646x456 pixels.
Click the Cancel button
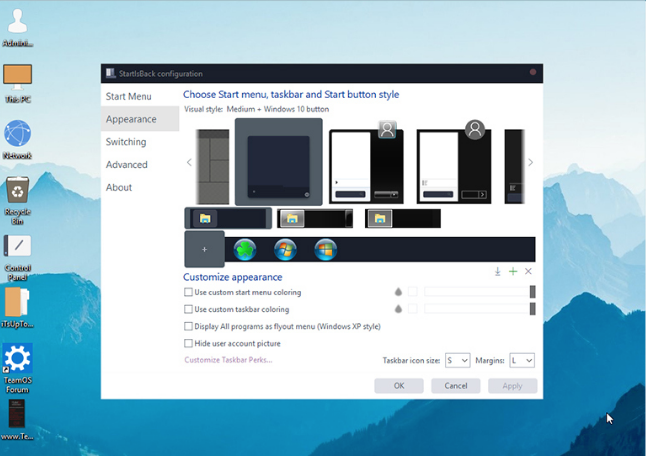[x=456, y=386]
